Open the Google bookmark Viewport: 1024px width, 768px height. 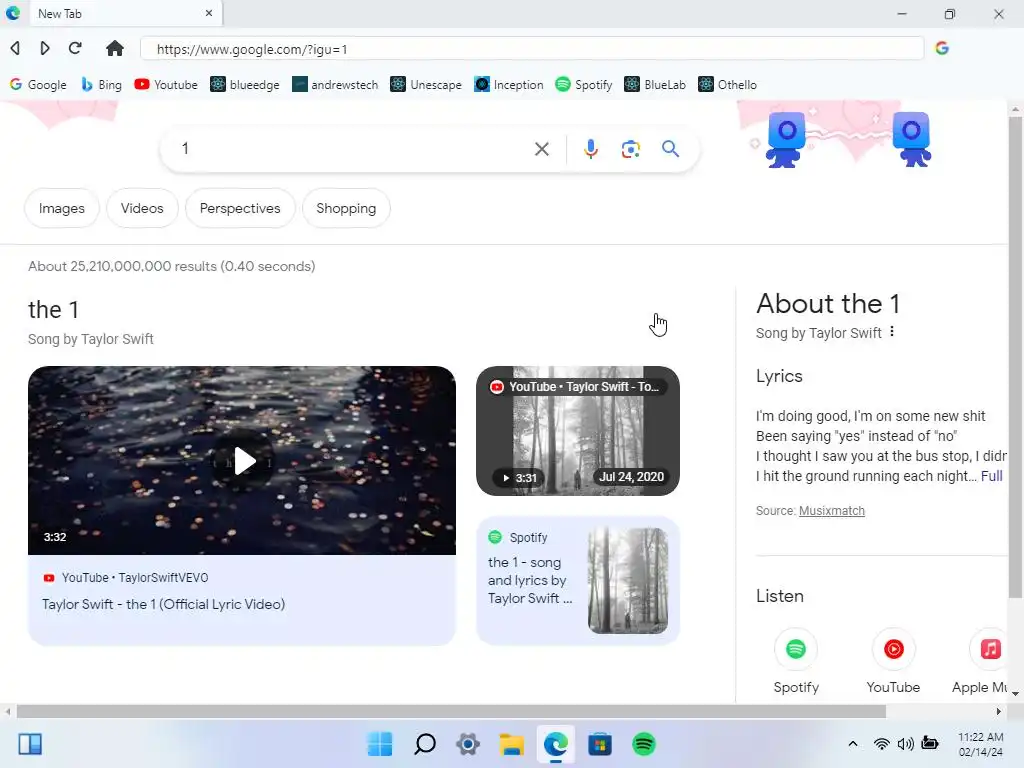click(39, 85)
